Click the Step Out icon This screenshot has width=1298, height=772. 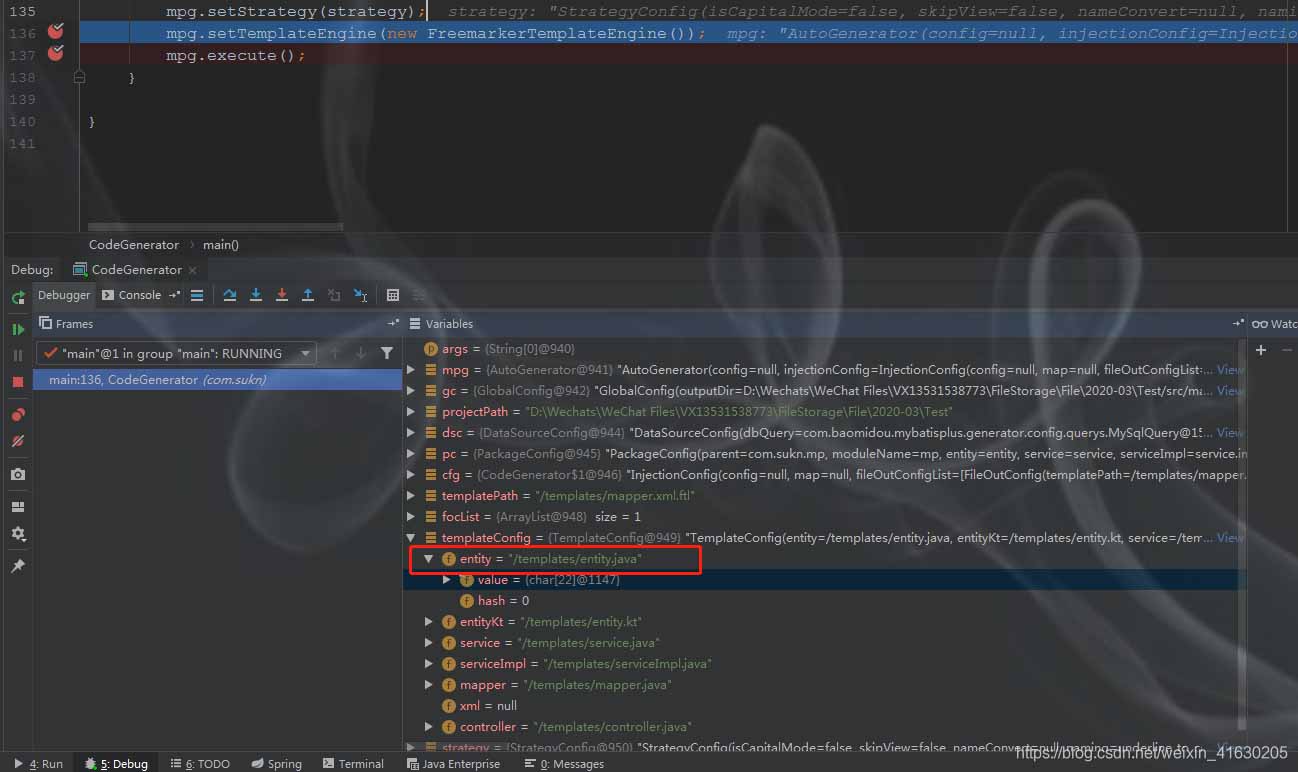point(308,295)
